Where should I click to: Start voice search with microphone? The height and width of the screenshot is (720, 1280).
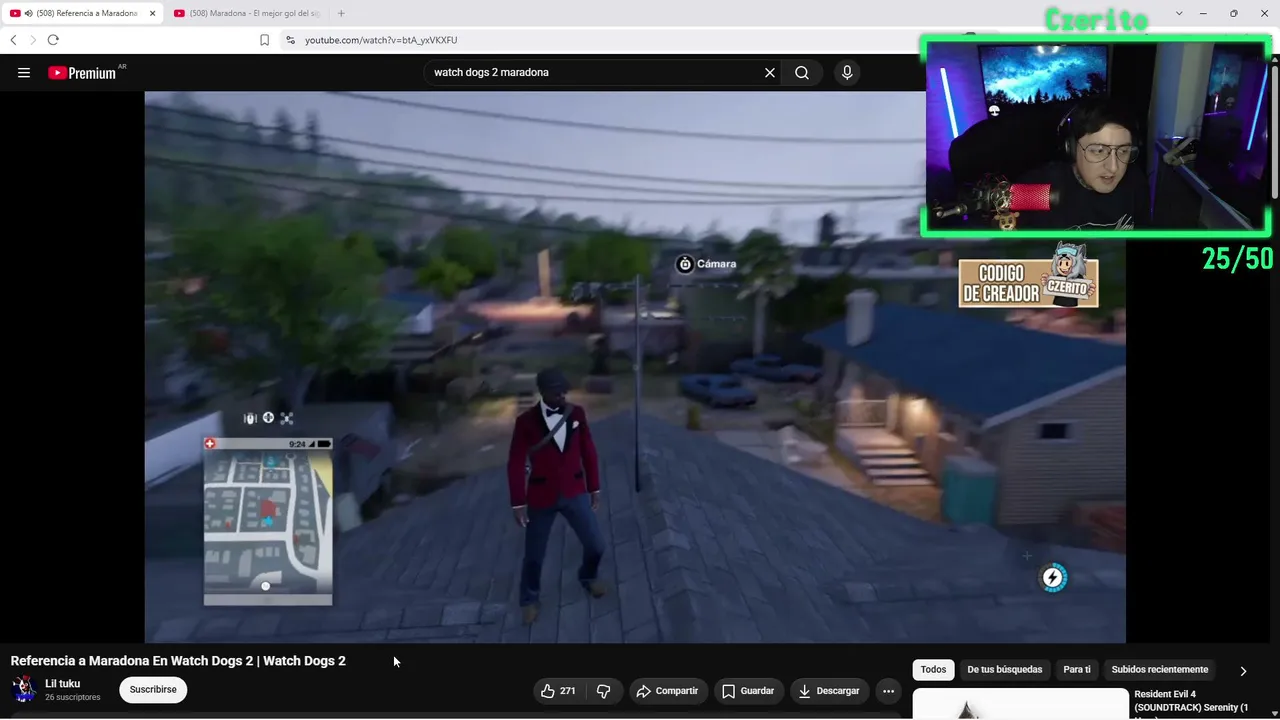click(847, 72)
